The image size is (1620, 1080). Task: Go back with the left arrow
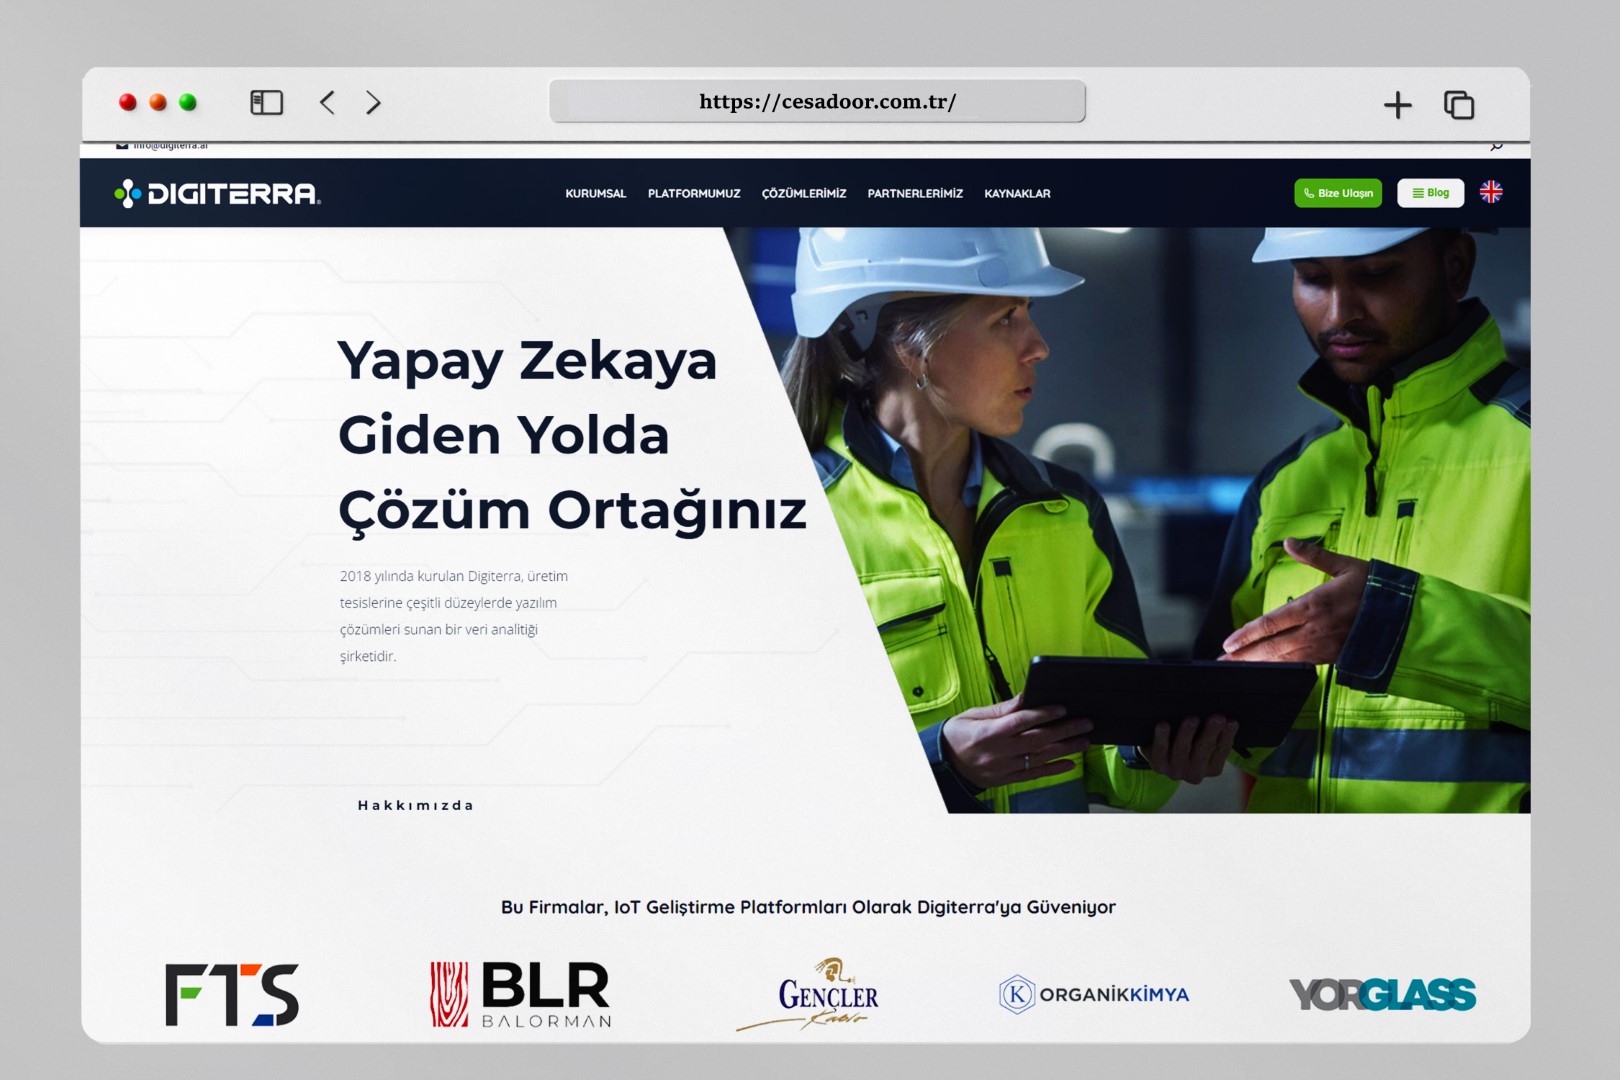point(327,102)
